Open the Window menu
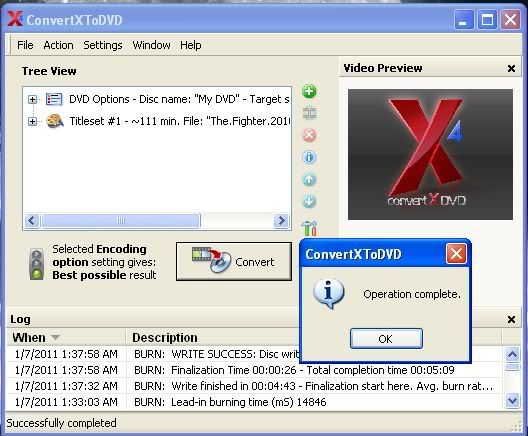 [151, 45]
